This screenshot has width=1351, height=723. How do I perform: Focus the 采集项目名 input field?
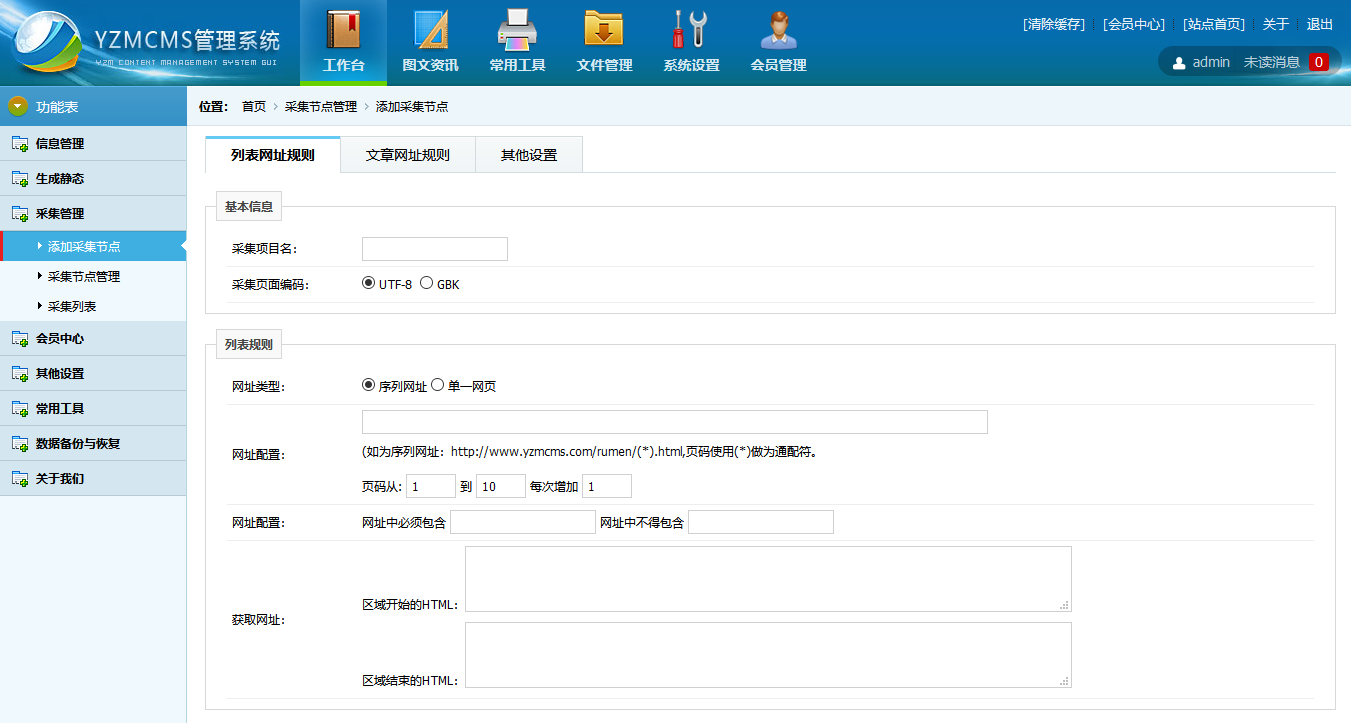click(x=435, y=249)
